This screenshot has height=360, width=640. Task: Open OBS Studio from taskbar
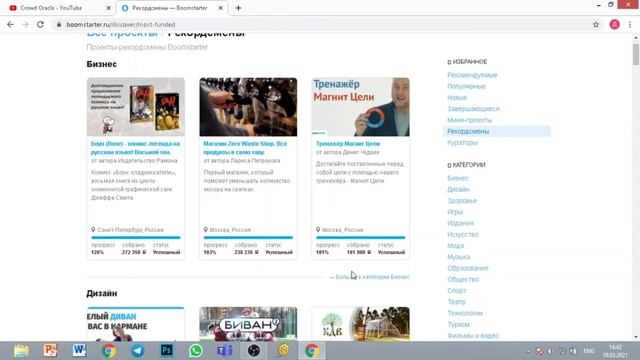pyautogui.click(x=254, y=351)
